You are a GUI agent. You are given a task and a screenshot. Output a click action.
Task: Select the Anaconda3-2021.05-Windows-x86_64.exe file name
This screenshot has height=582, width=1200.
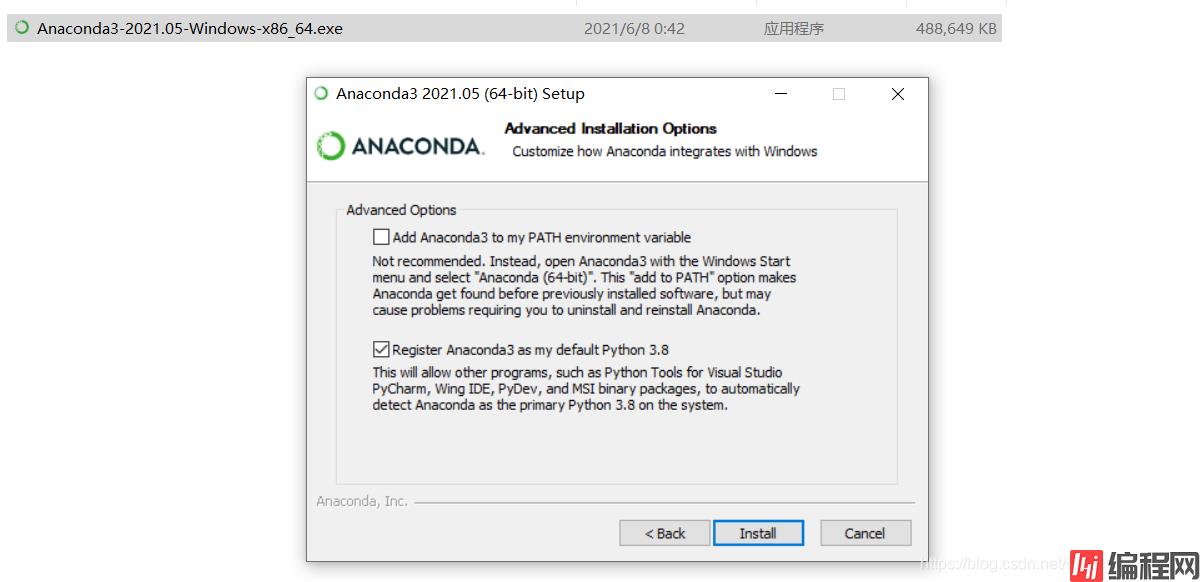(190, 28)
